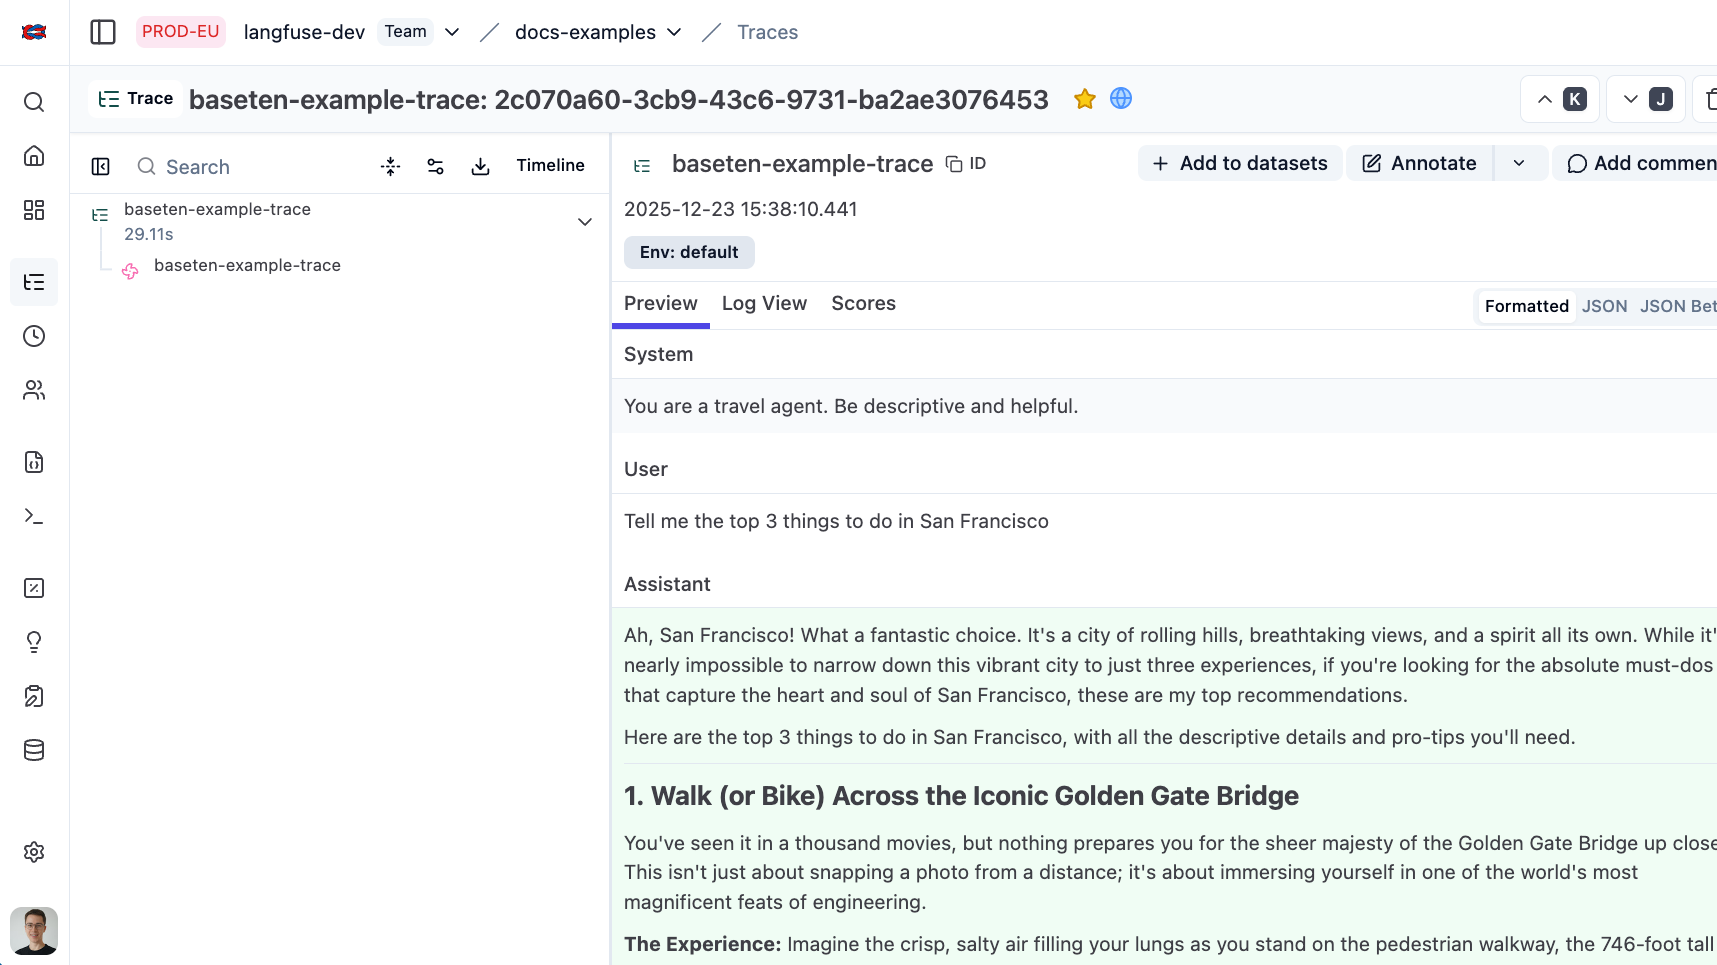Viewport: 1717px width, 965px height.
Task: Open the tree display settings icon
Action: coord(435,166)
